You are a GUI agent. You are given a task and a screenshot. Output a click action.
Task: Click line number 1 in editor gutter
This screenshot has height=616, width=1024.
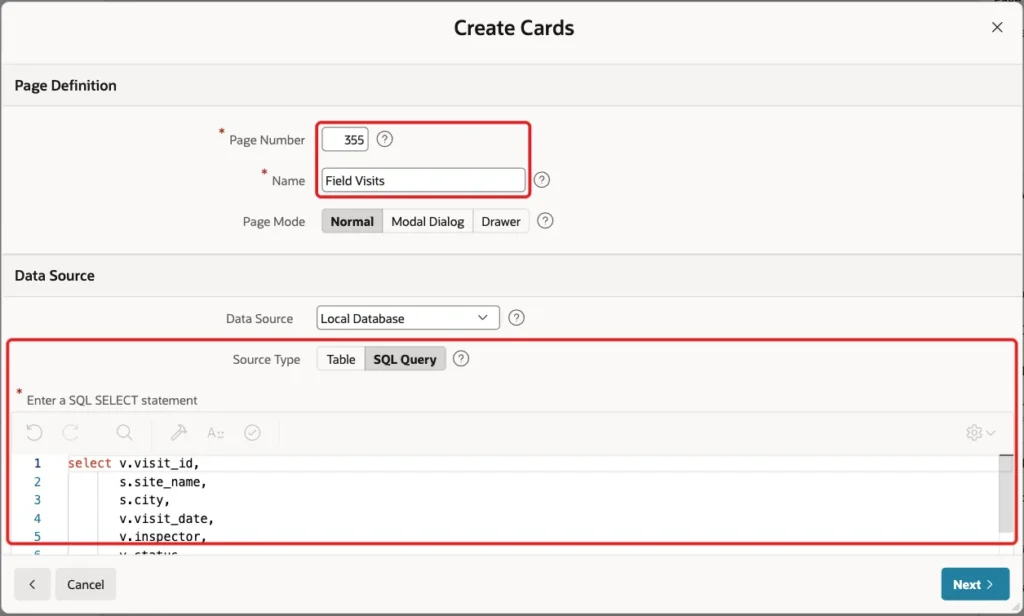coord(37,463)
